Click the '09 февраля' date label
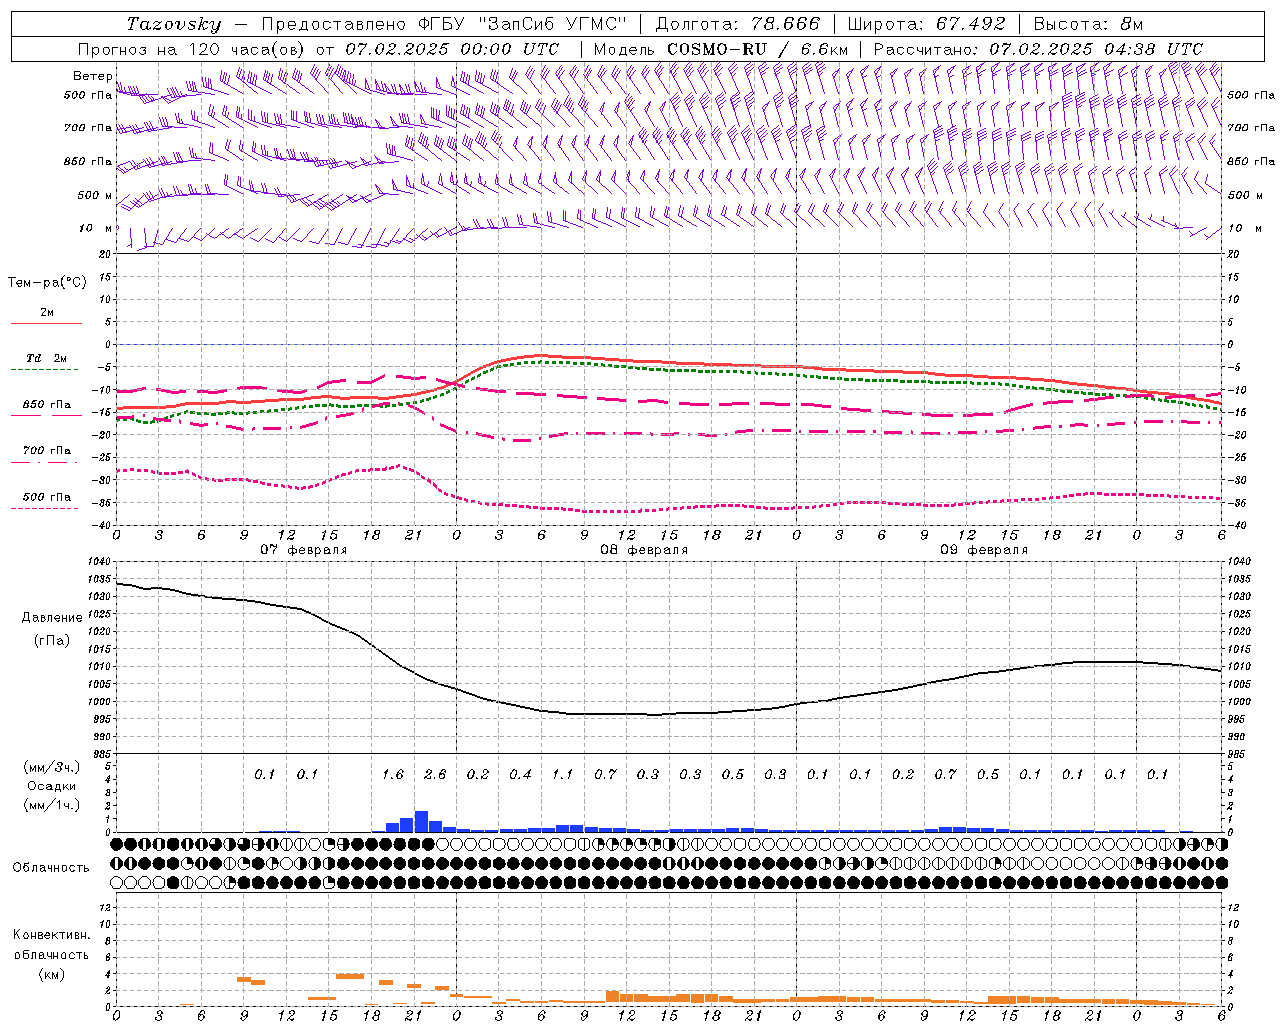This screenshot has height=1024, width=1280. point(984,550)
